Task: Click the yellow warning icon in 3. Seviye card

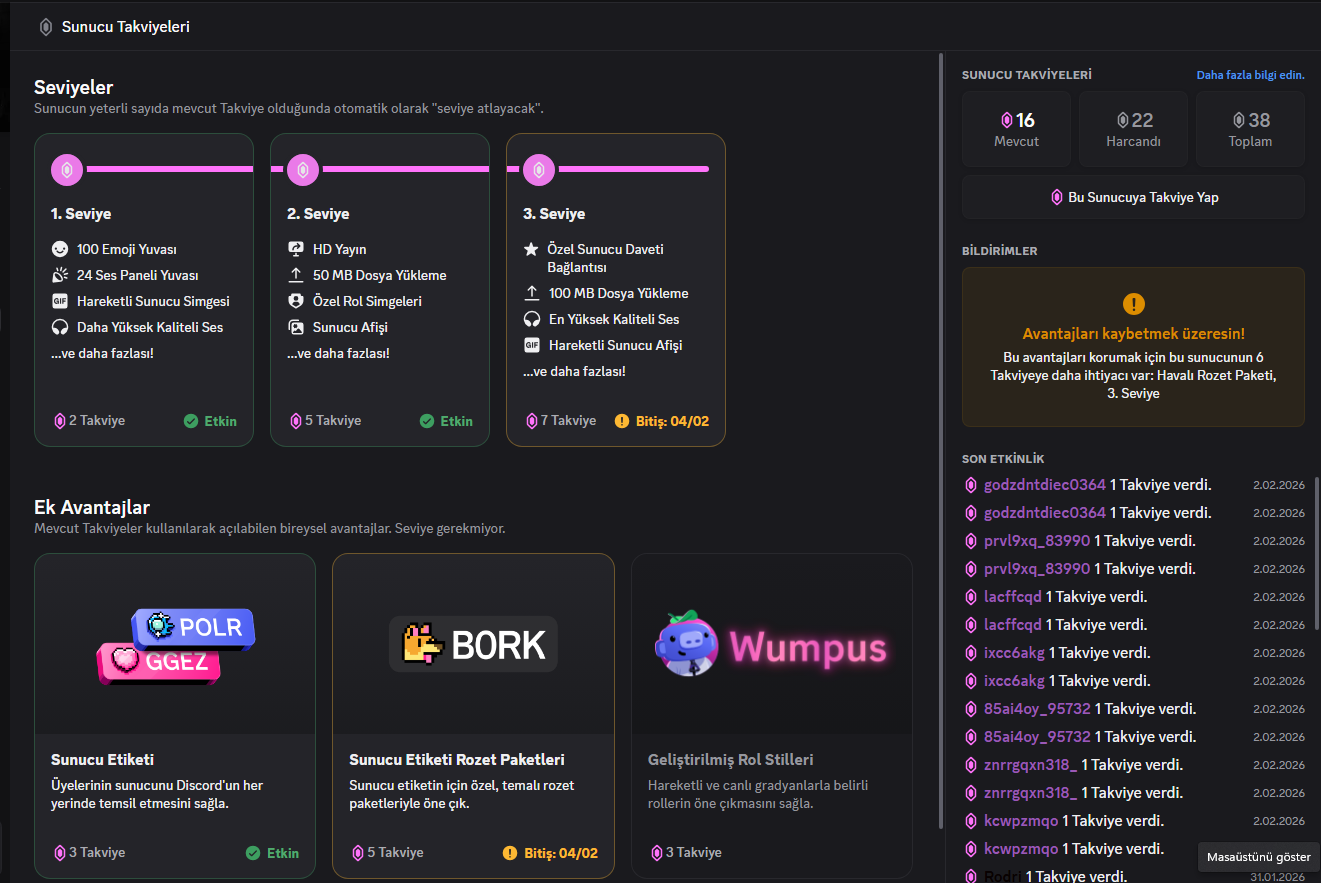Action: pos(622,421)
